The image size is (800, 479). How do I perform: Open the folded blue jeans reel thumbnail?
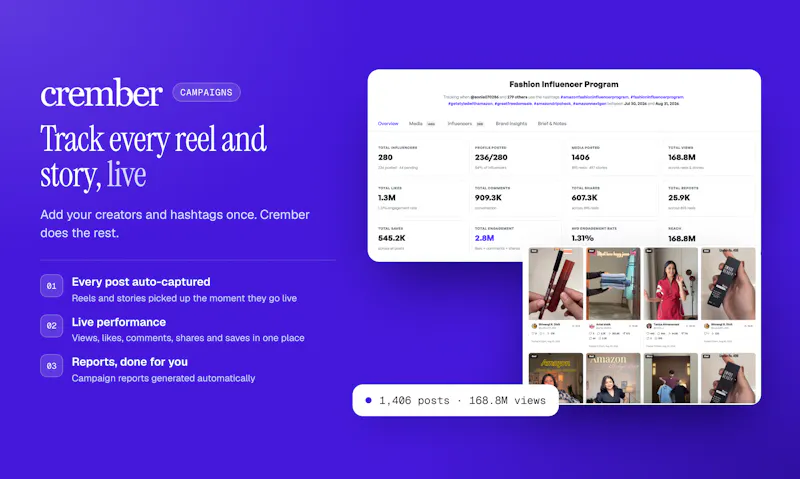(x=613, y=284)
